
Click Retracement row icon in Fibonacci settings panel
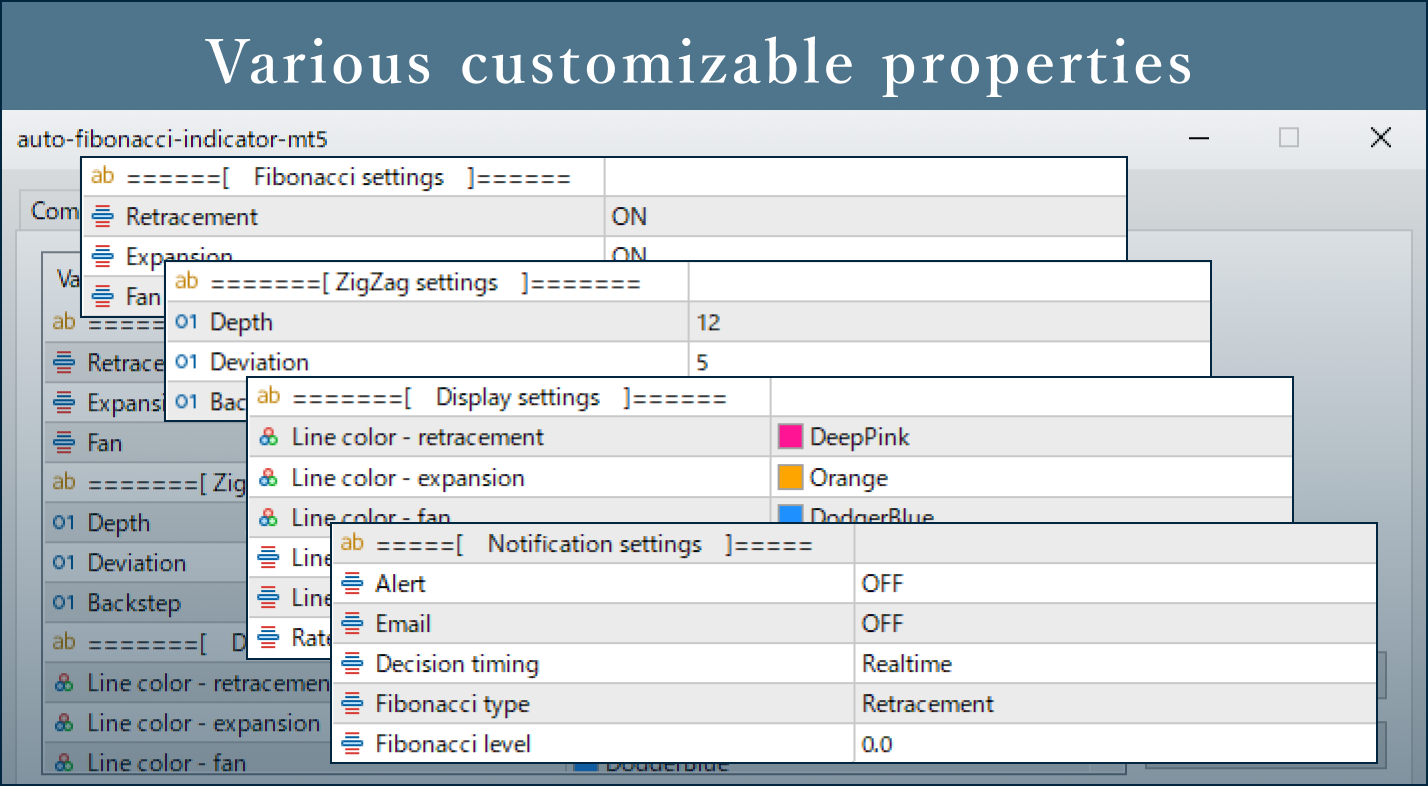point(102,217)
